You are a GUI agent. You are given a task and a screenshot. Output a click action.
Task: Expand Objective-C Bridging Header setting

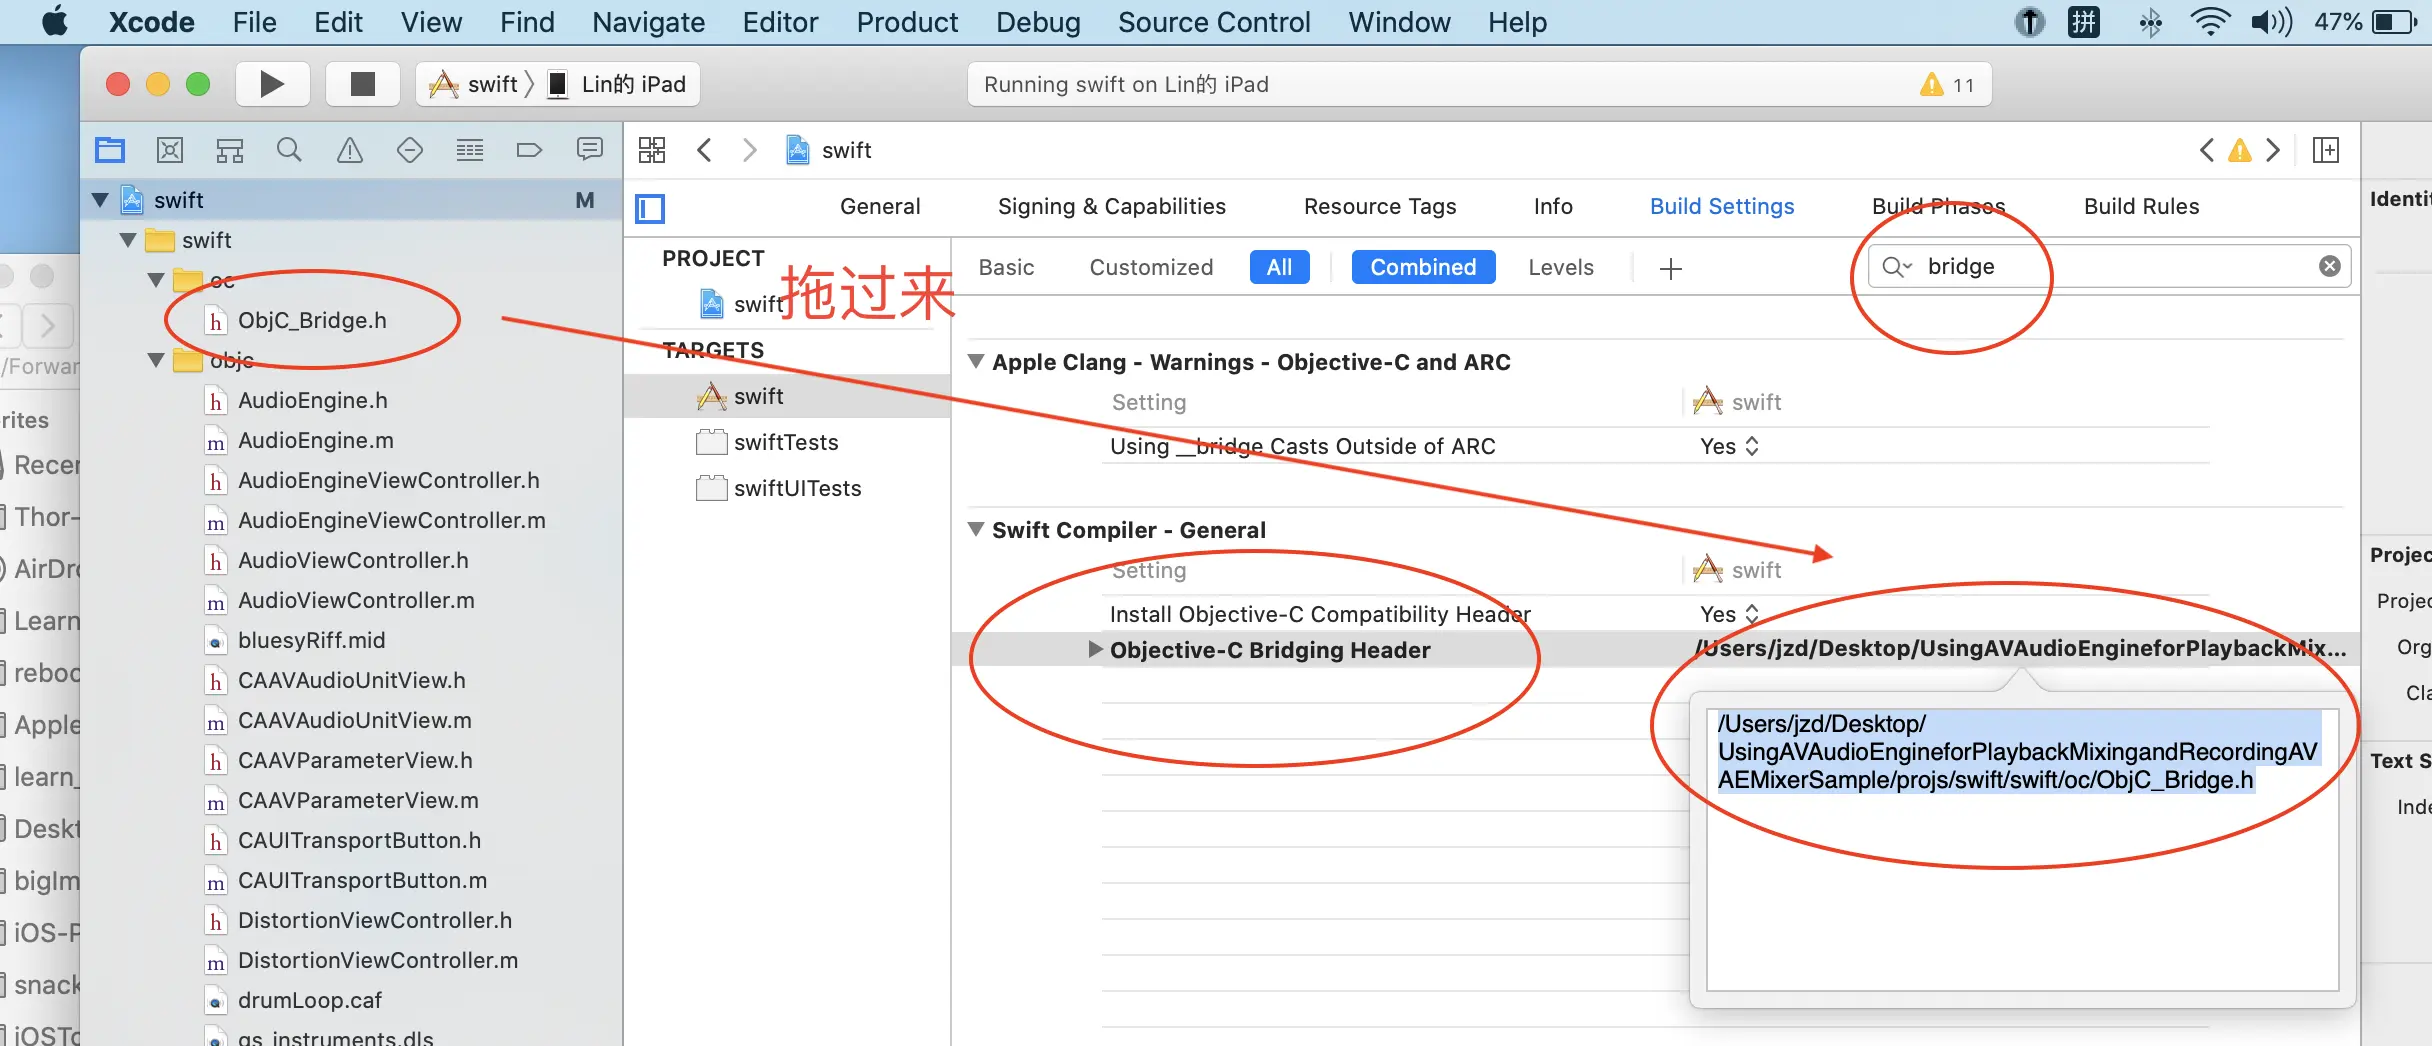(x=1095, y=649)
